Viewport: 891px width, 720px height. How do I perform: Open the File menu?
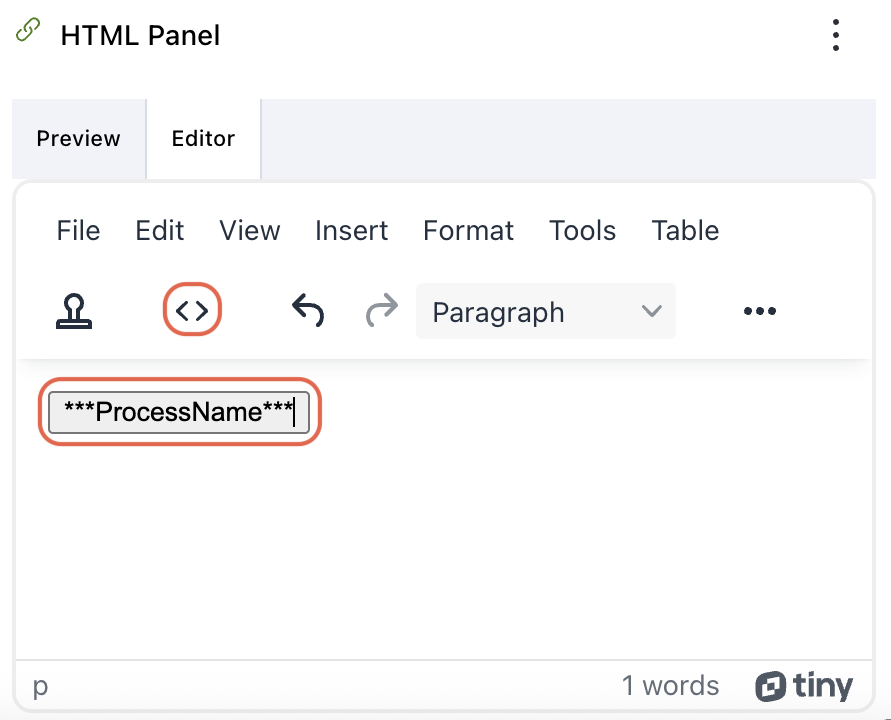tap(78, 231)
